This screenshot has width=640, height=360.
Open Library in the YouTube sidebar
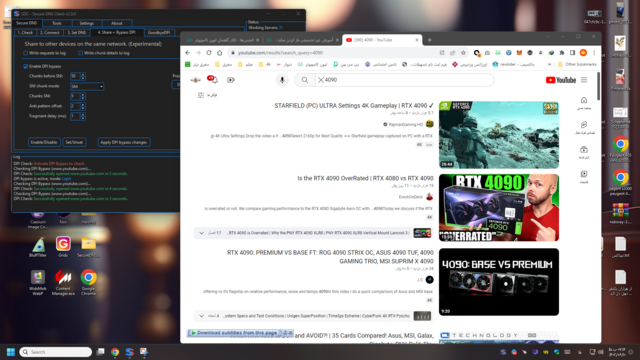(x=584, y=177)
